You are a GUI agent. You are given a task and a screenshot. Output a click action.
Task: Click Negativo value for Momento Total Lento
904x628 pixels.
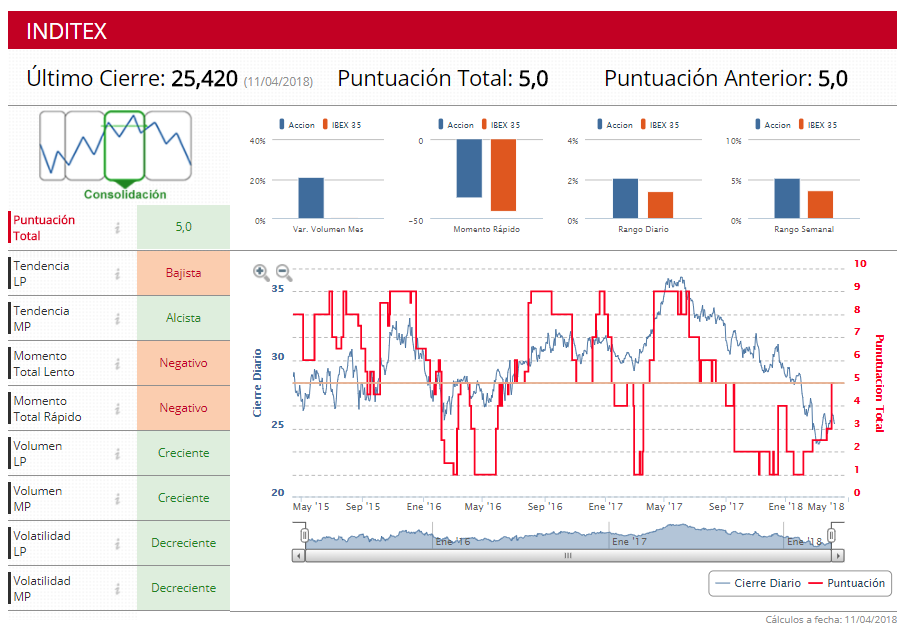tap(183, 363)
